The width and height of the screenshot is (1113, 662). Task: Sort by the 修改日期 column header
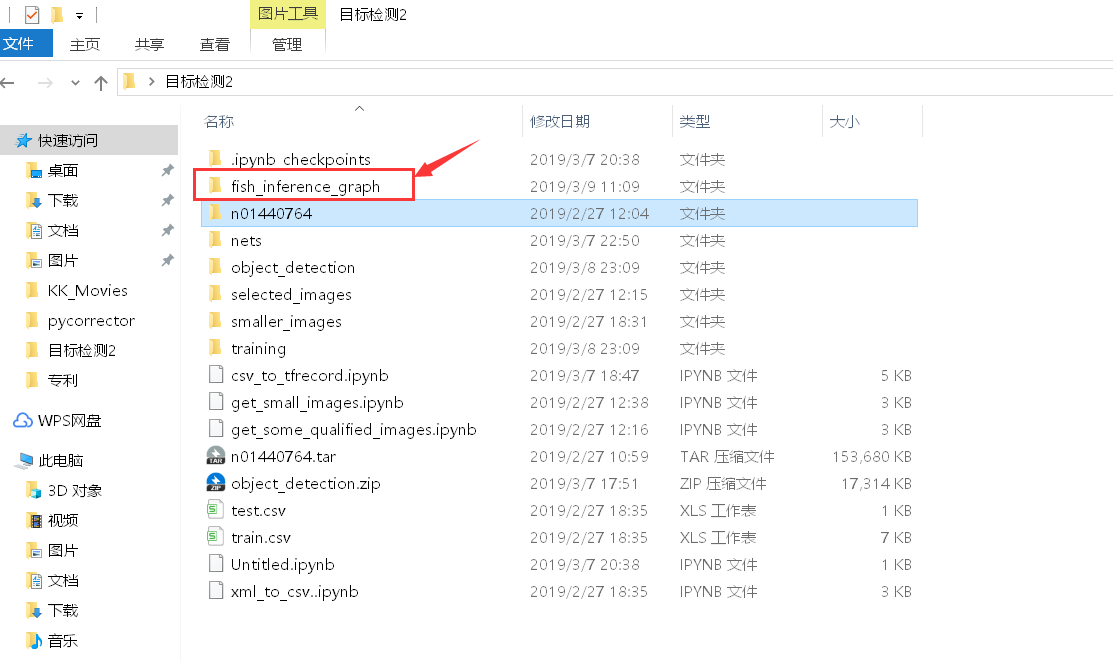coord(560,121)
